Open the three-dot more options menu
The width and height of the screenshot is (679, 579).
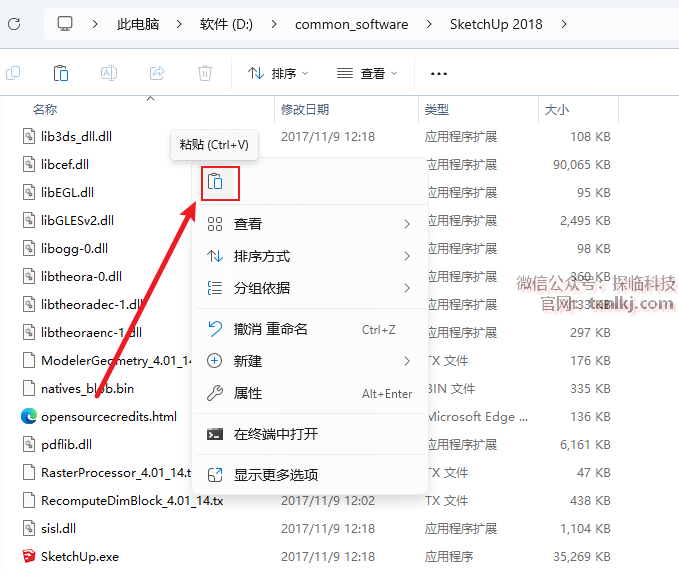point(439,74)
